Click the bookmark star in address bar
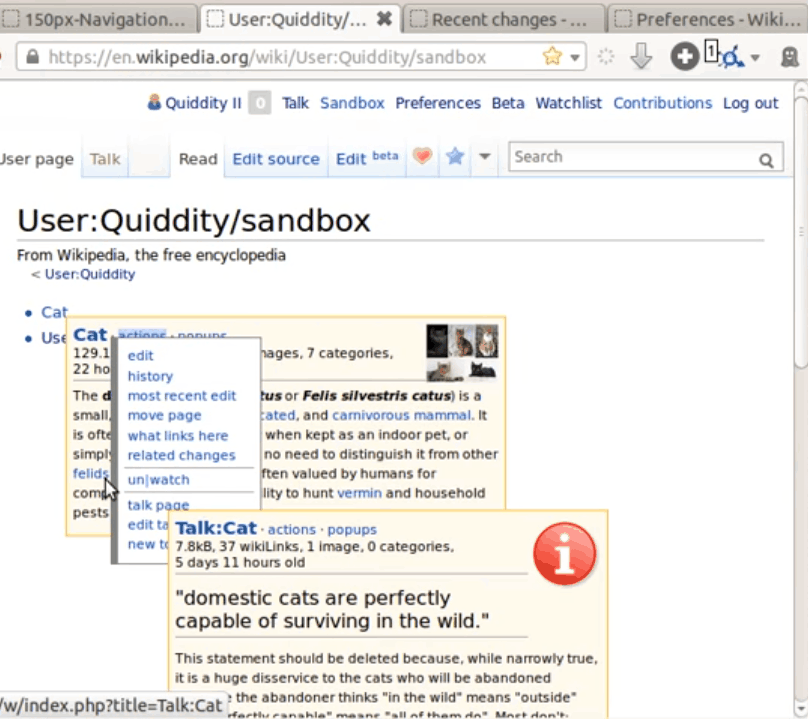 [x=552, y=57]
